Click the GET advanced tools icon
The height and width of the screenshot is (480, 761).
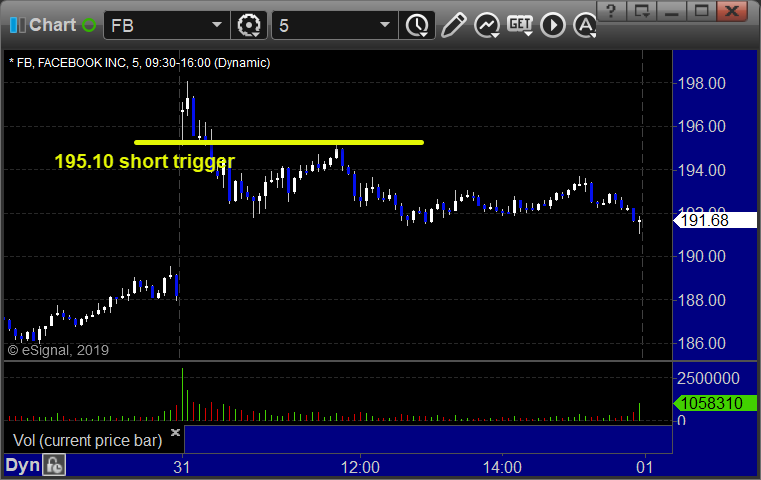click(x=520, y=25)
